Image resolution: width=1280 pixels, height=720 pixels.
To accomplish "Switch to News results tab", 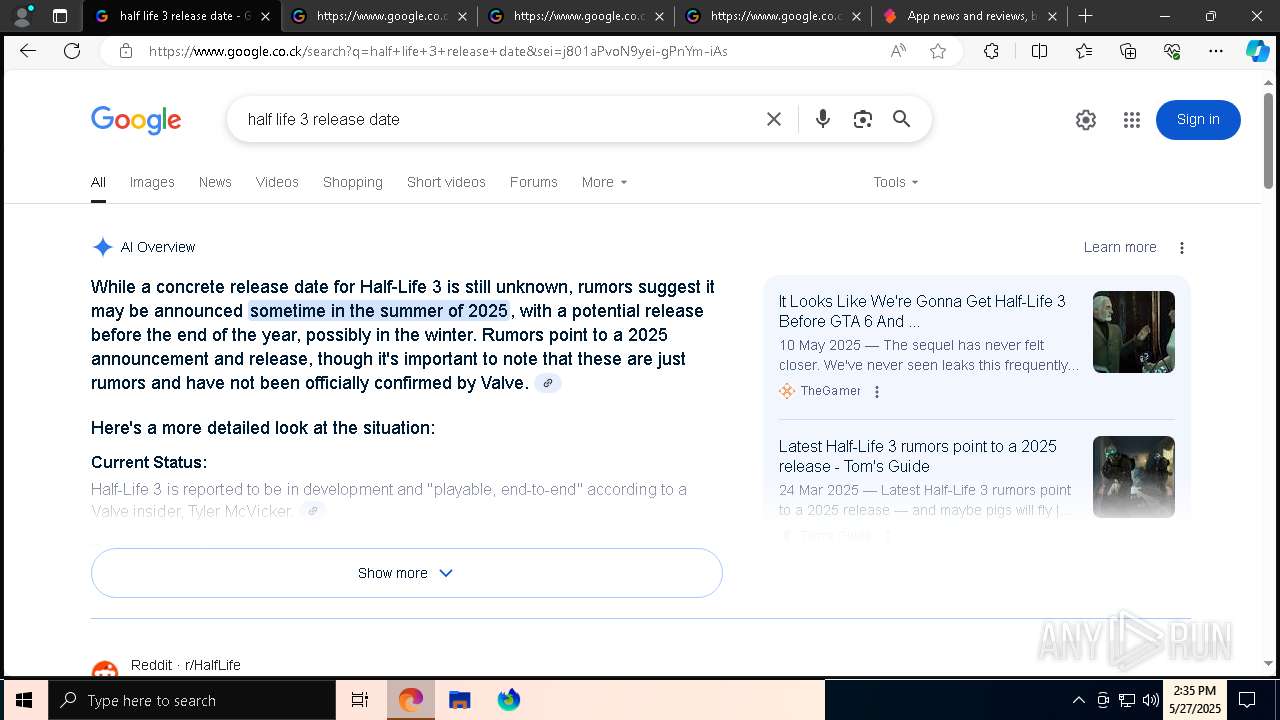I will [x=215, y=182].
